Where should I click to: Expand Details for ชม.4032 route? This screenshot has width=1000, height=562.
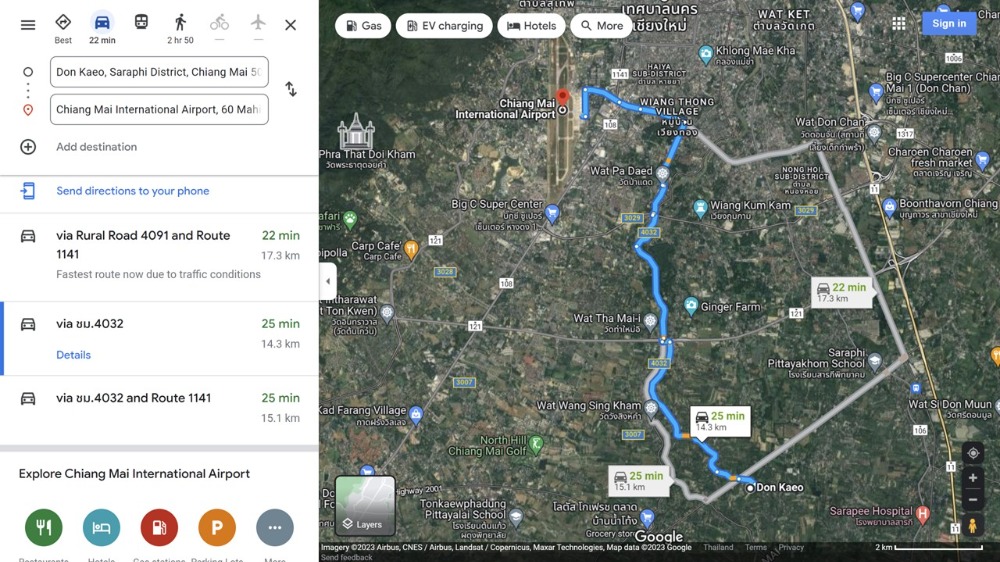(x=73, y=355)
